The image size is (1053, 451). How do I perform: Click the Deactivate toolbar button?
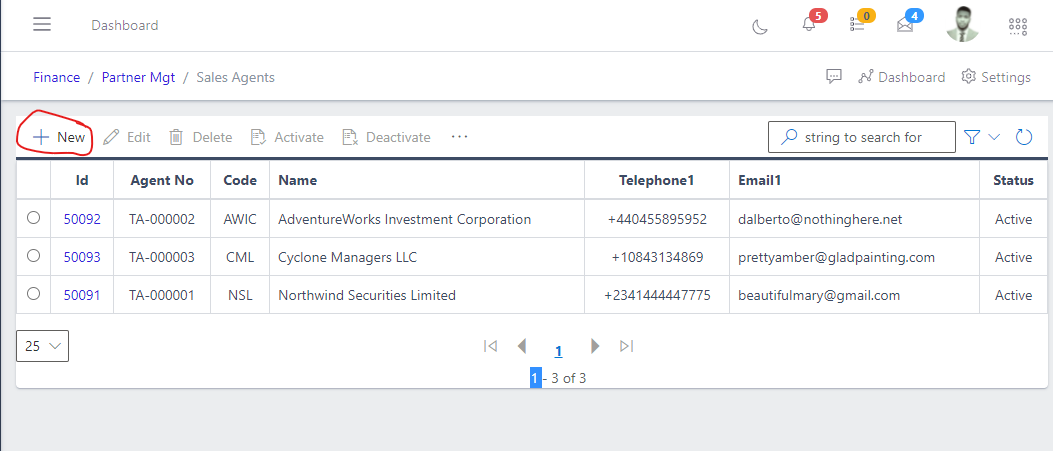[386, 137]
